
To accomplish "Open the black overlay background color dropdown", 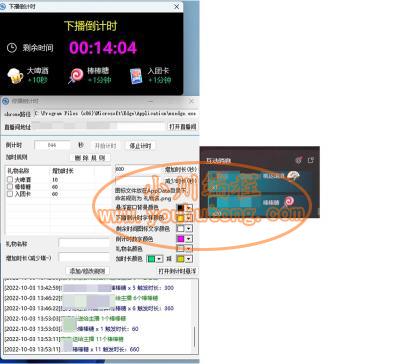I will click(189, 208).
